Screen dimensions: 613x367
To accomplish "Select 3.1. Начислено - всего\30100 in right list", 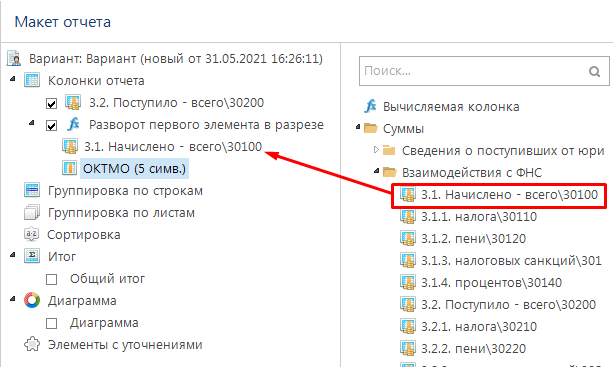I will tap(509, 195).
